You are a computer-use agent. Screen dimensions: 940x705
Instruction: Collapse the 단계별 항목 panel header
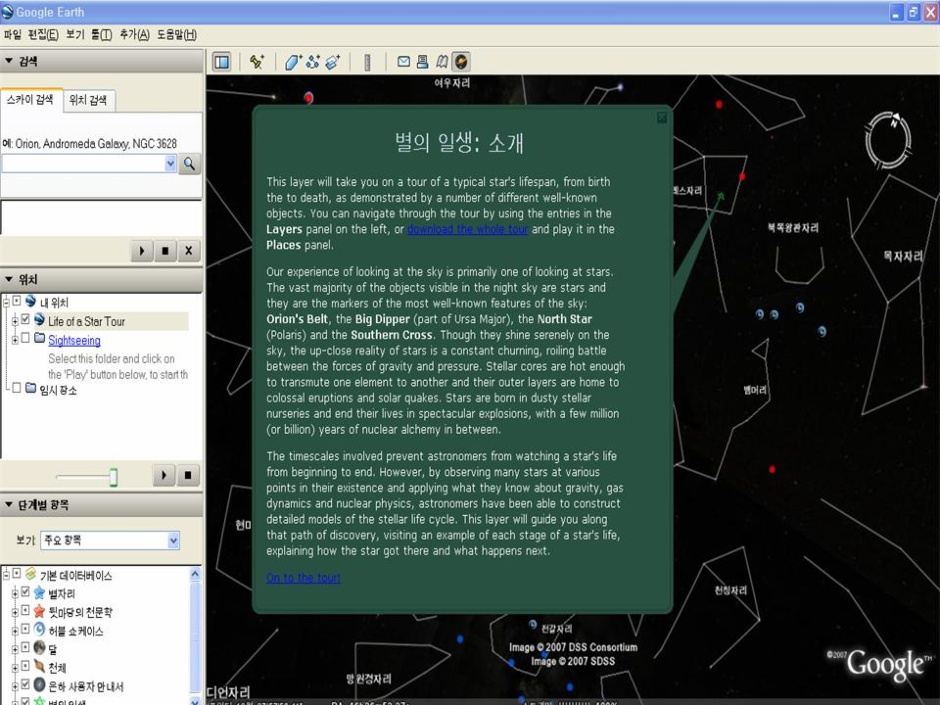[101, 505]
